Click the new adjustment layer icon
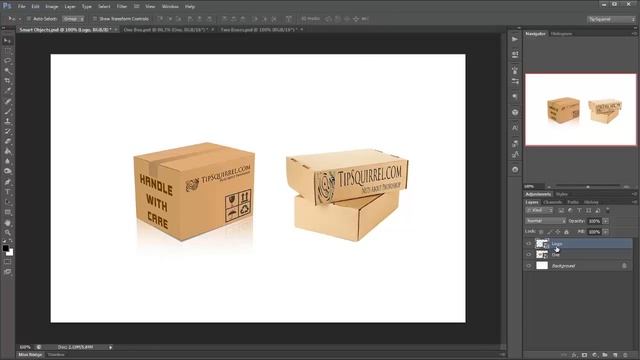 tap(595, 355)
